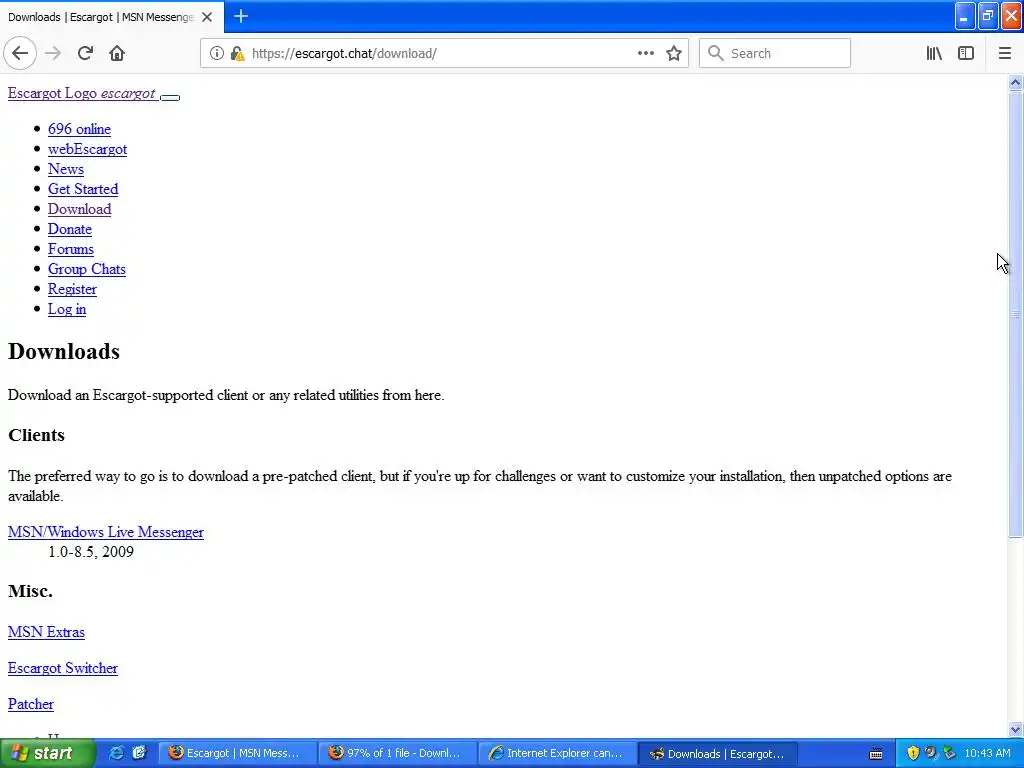Image resolution: width=1024 pixels, height=768 pixels.
Task: Open the Get Started link
Action: coord(83,189)
